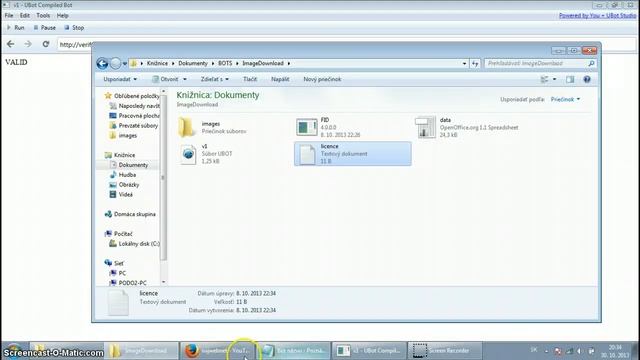Go forward in the UBot browser
The height and width of the screenshot is (360, 640).
pyautogui.click(x=28, y=44)
